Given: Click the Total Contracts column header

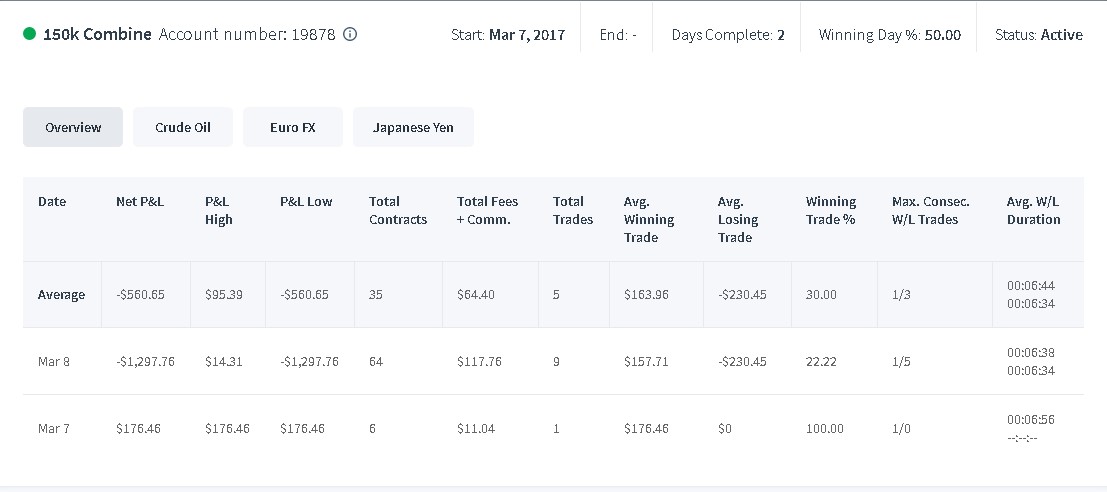Looking at the screenshot, I should point(398,210).
